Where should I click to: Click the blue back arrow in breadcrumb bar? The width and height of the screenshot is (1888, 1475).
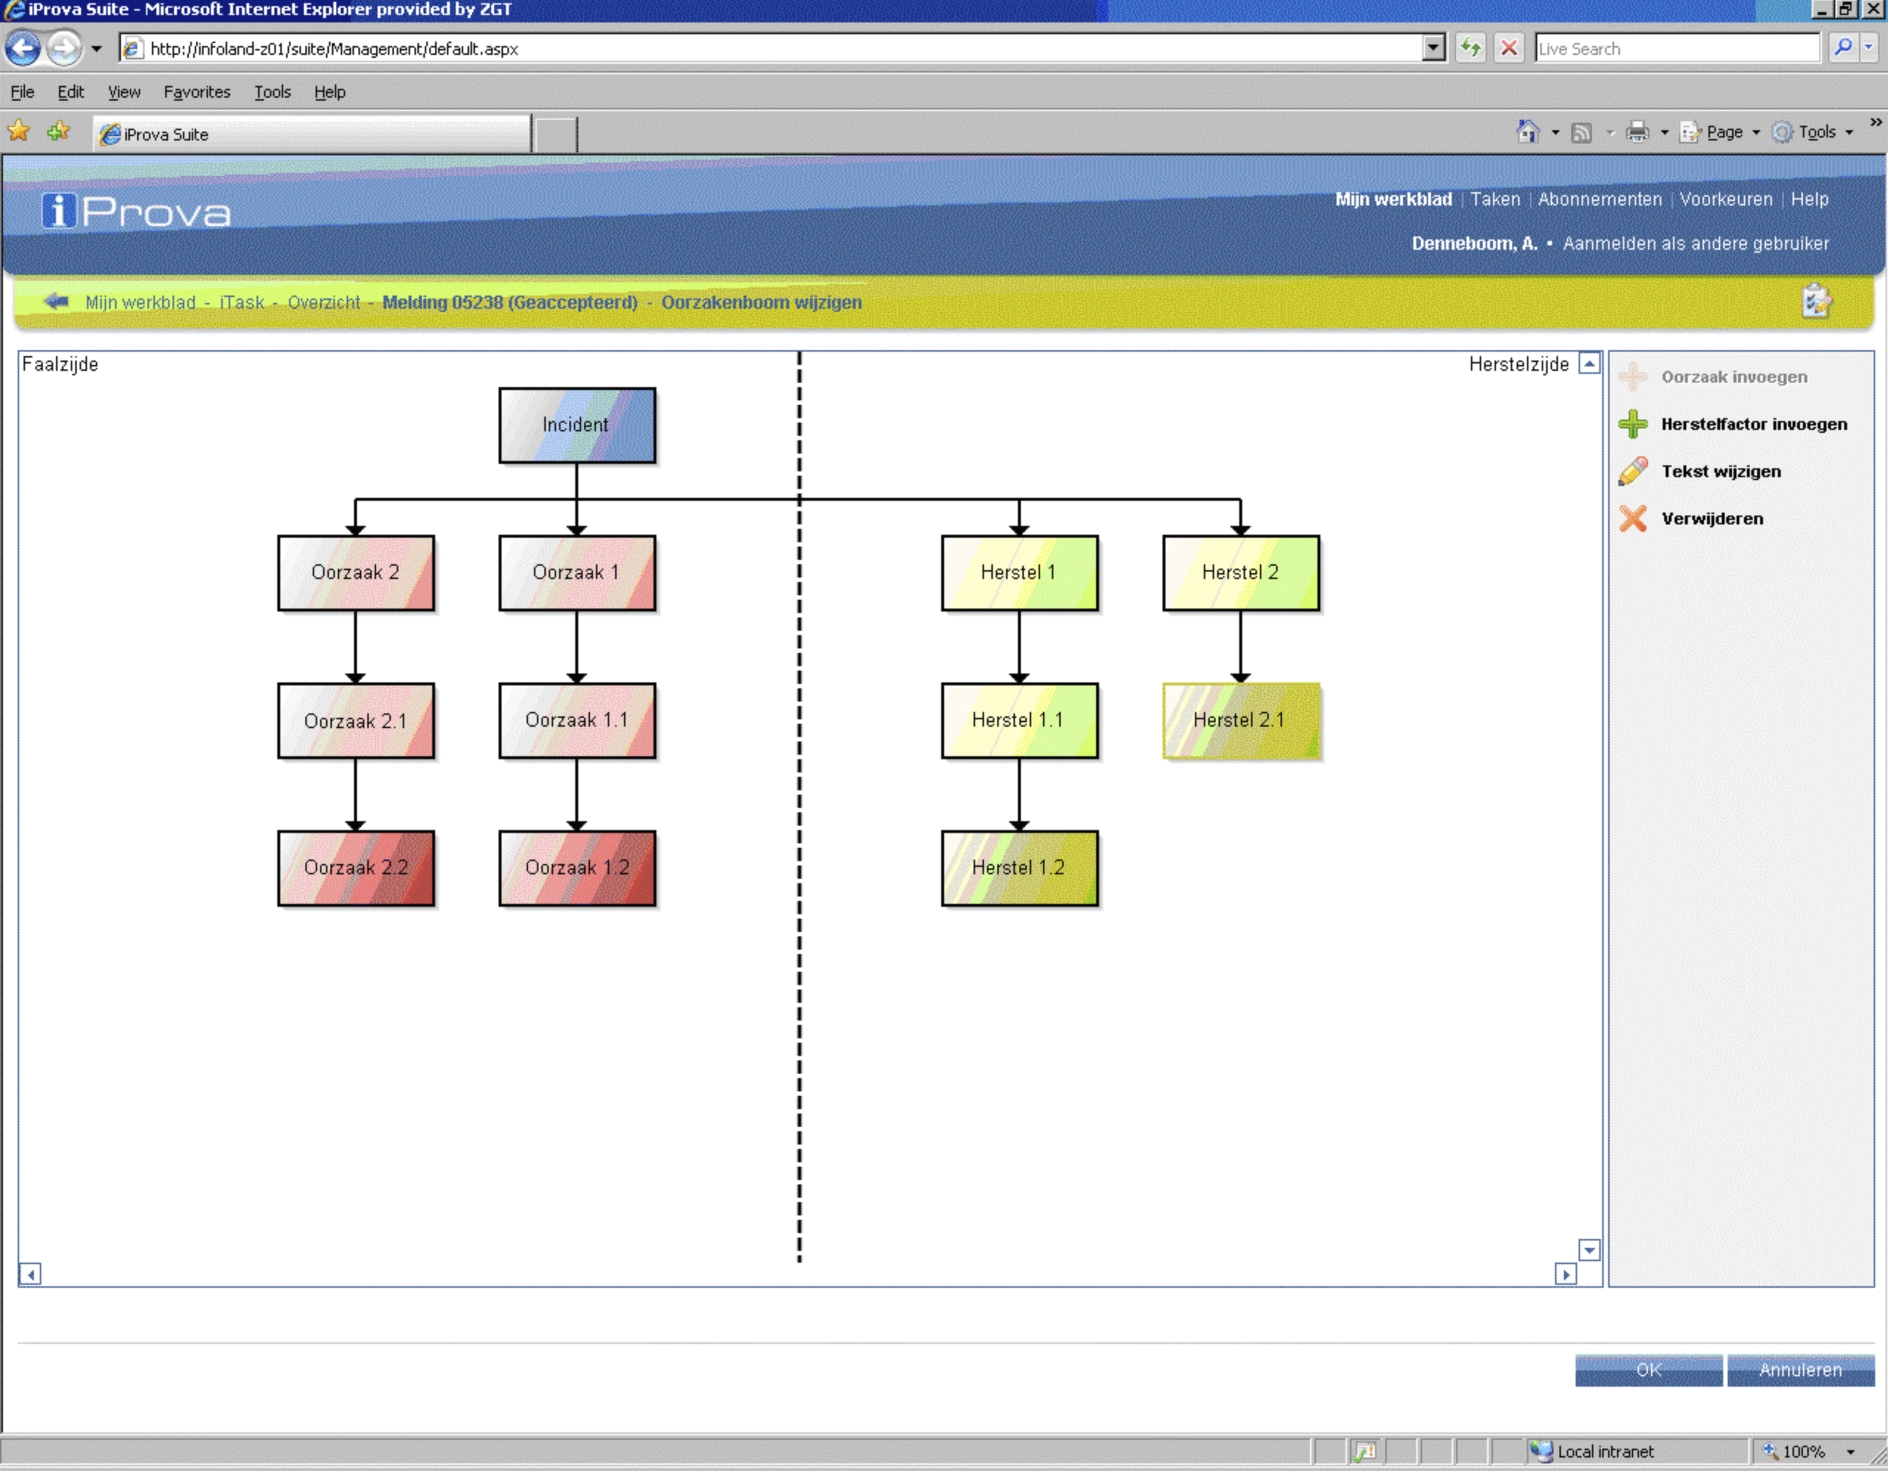(x=56, y=301)
